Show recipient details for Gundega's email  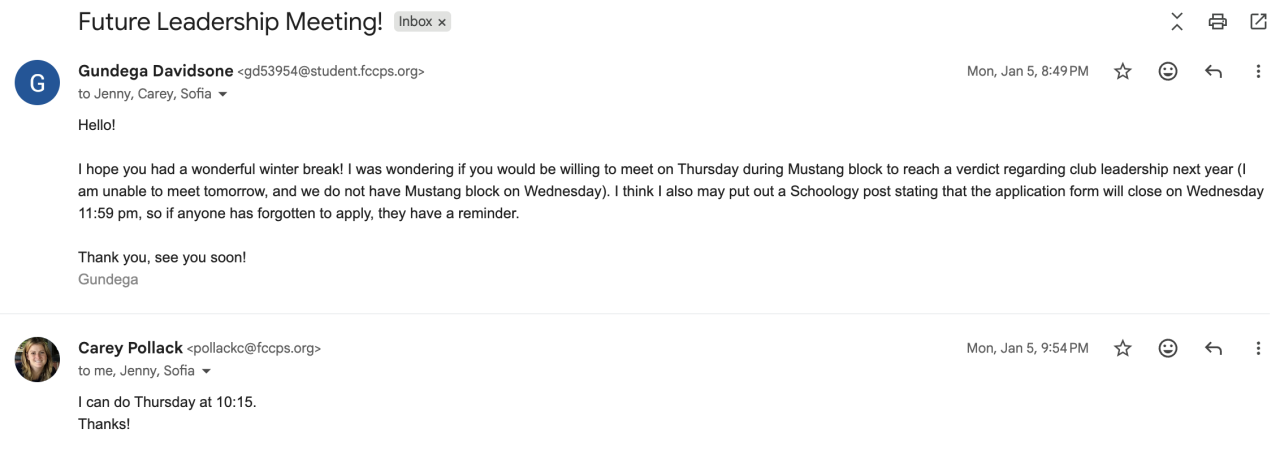tap(222, 95)
